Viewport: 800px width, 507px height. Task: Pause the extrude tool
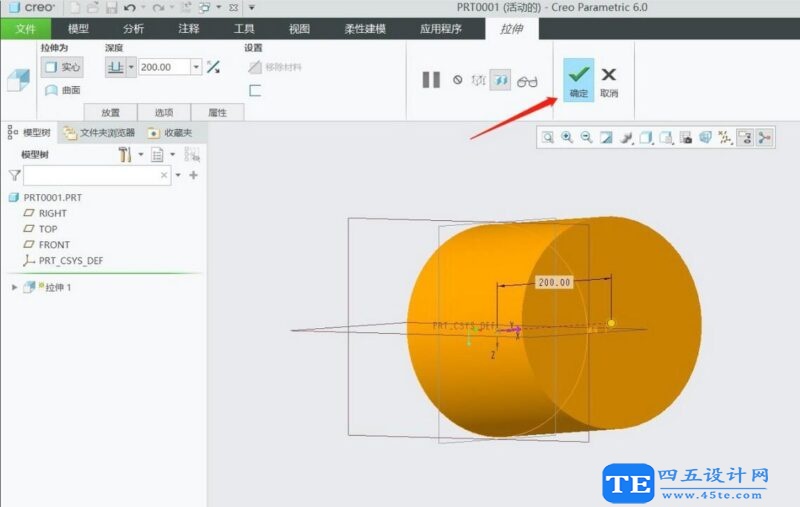[431, 80]
